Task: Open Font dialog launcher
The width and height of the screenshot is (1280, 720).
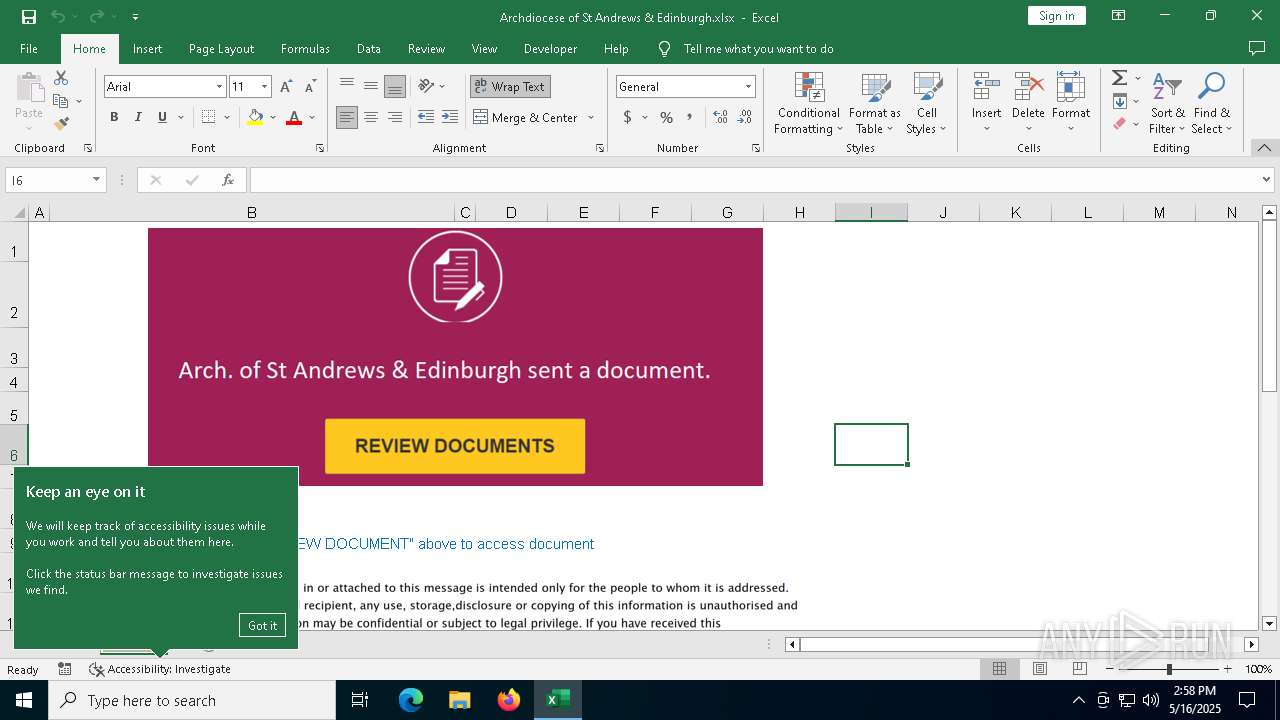Action: click(320, 148)
